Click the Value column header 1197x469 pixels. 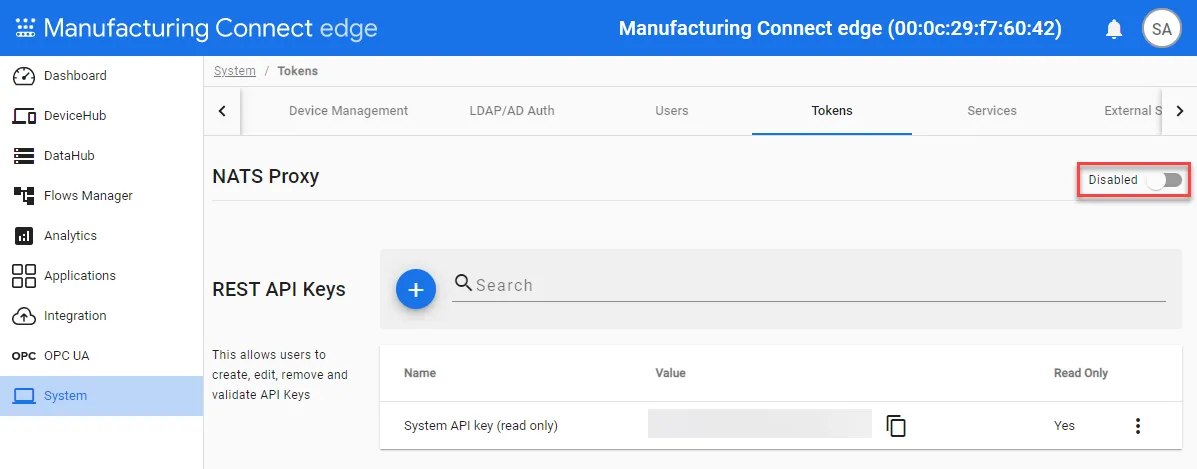[x=670, y=373]
